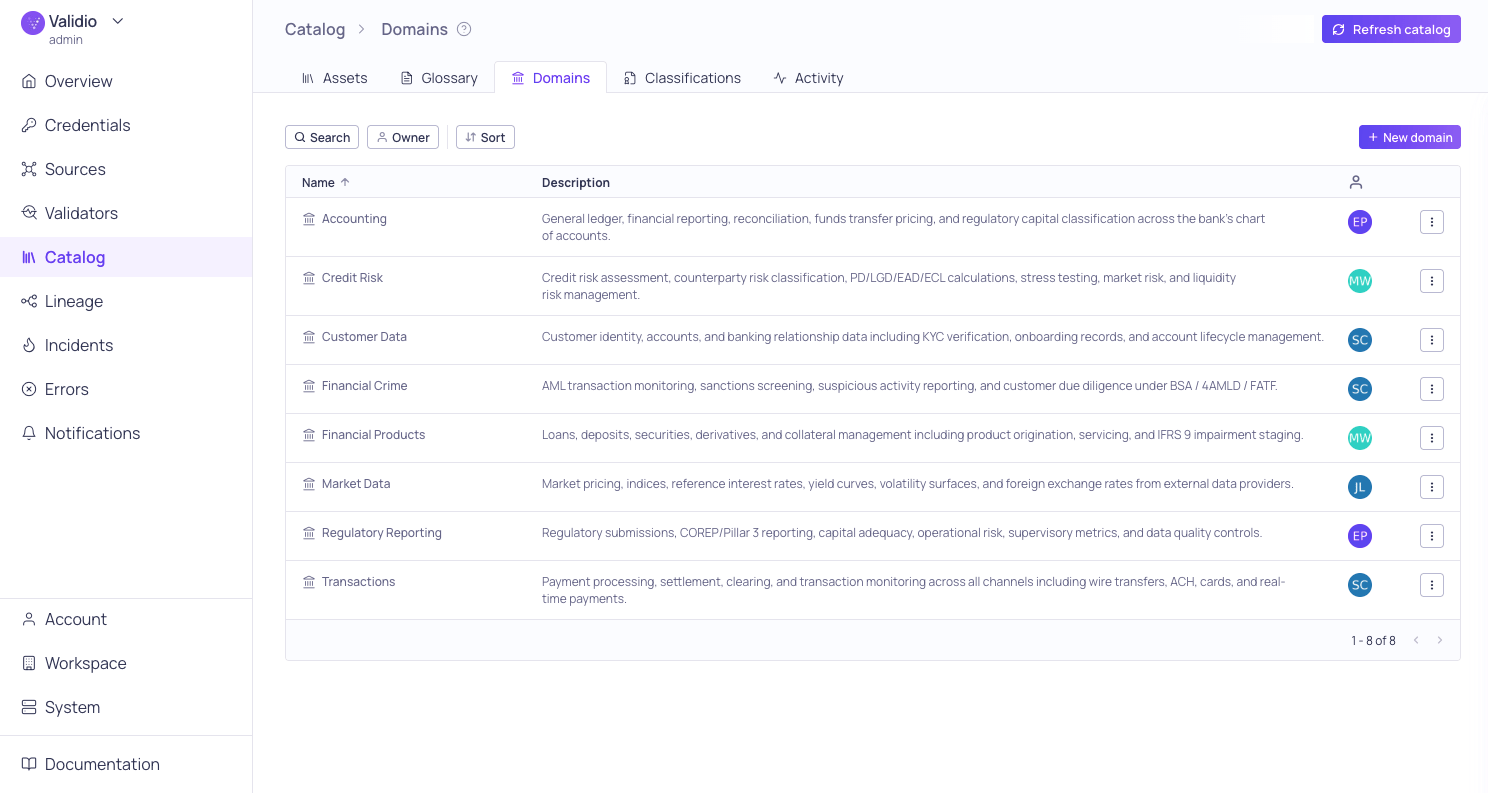This screenshot has height=793, width=1488.
Task: Click the EP owner avatar for Accounting
Action: [1360, 222]
